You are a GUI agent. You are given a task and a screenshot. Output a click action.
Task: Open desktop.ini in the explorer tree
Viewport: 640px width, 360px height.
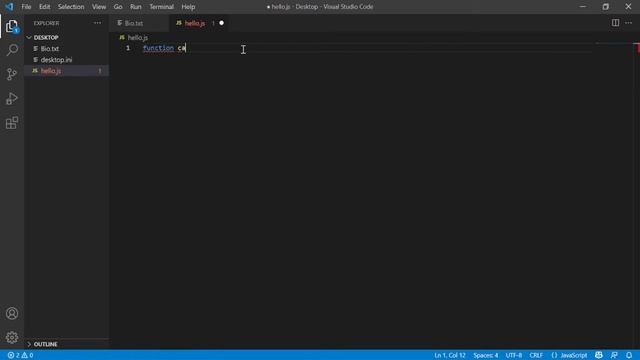point(66,60)
